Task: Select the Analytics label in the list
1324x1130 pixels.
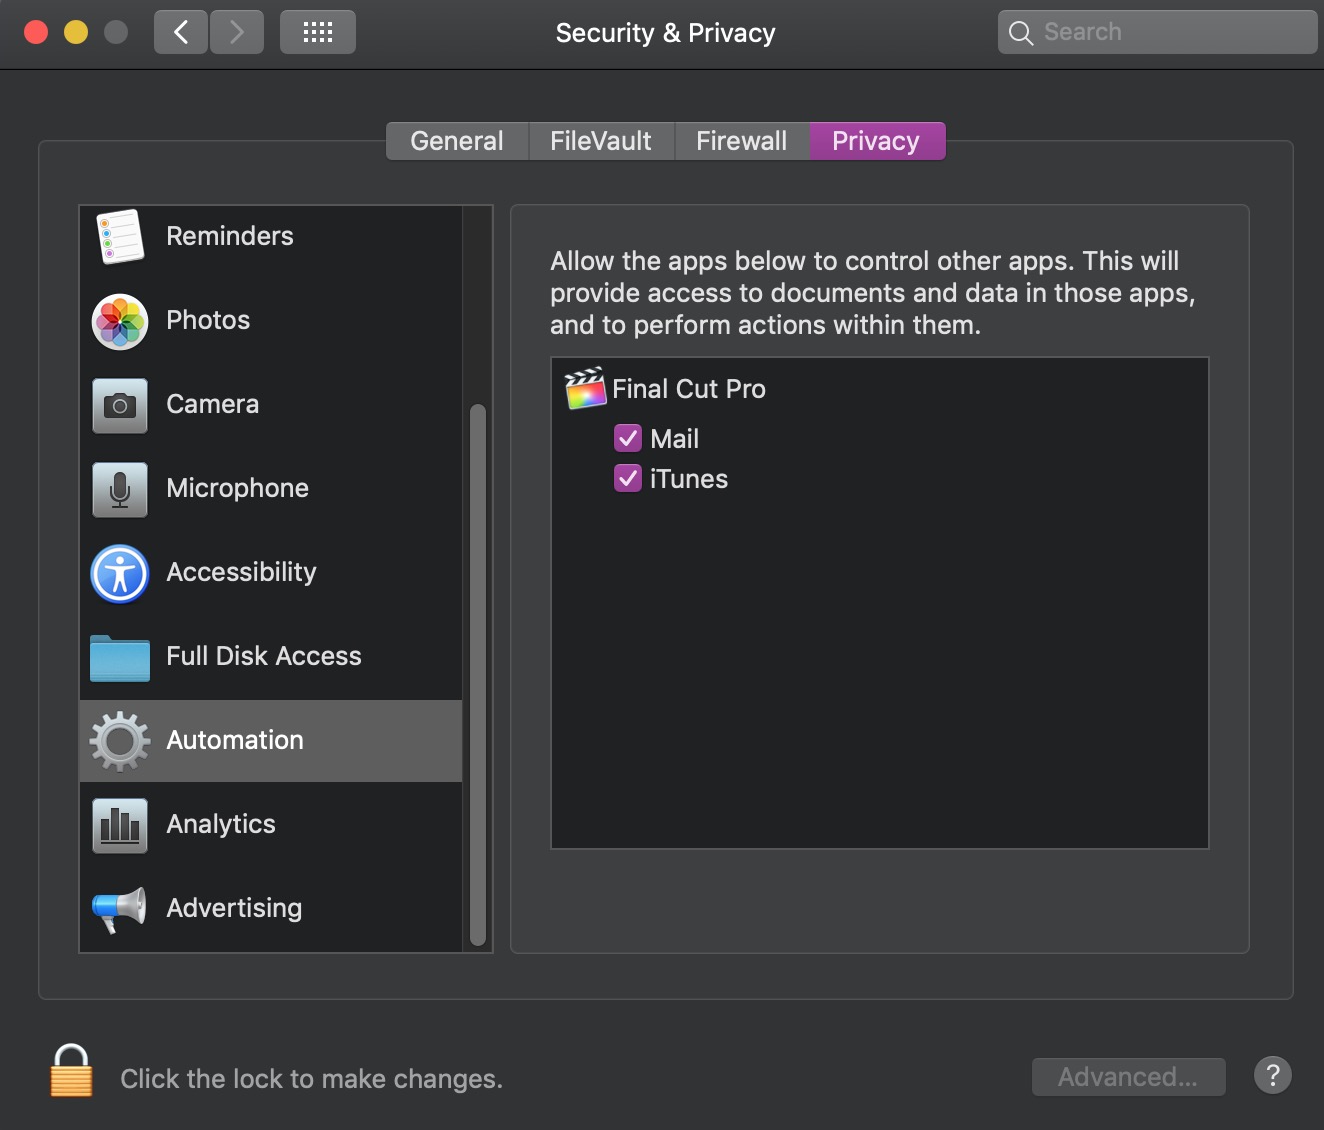Action: tap(221, 824)
